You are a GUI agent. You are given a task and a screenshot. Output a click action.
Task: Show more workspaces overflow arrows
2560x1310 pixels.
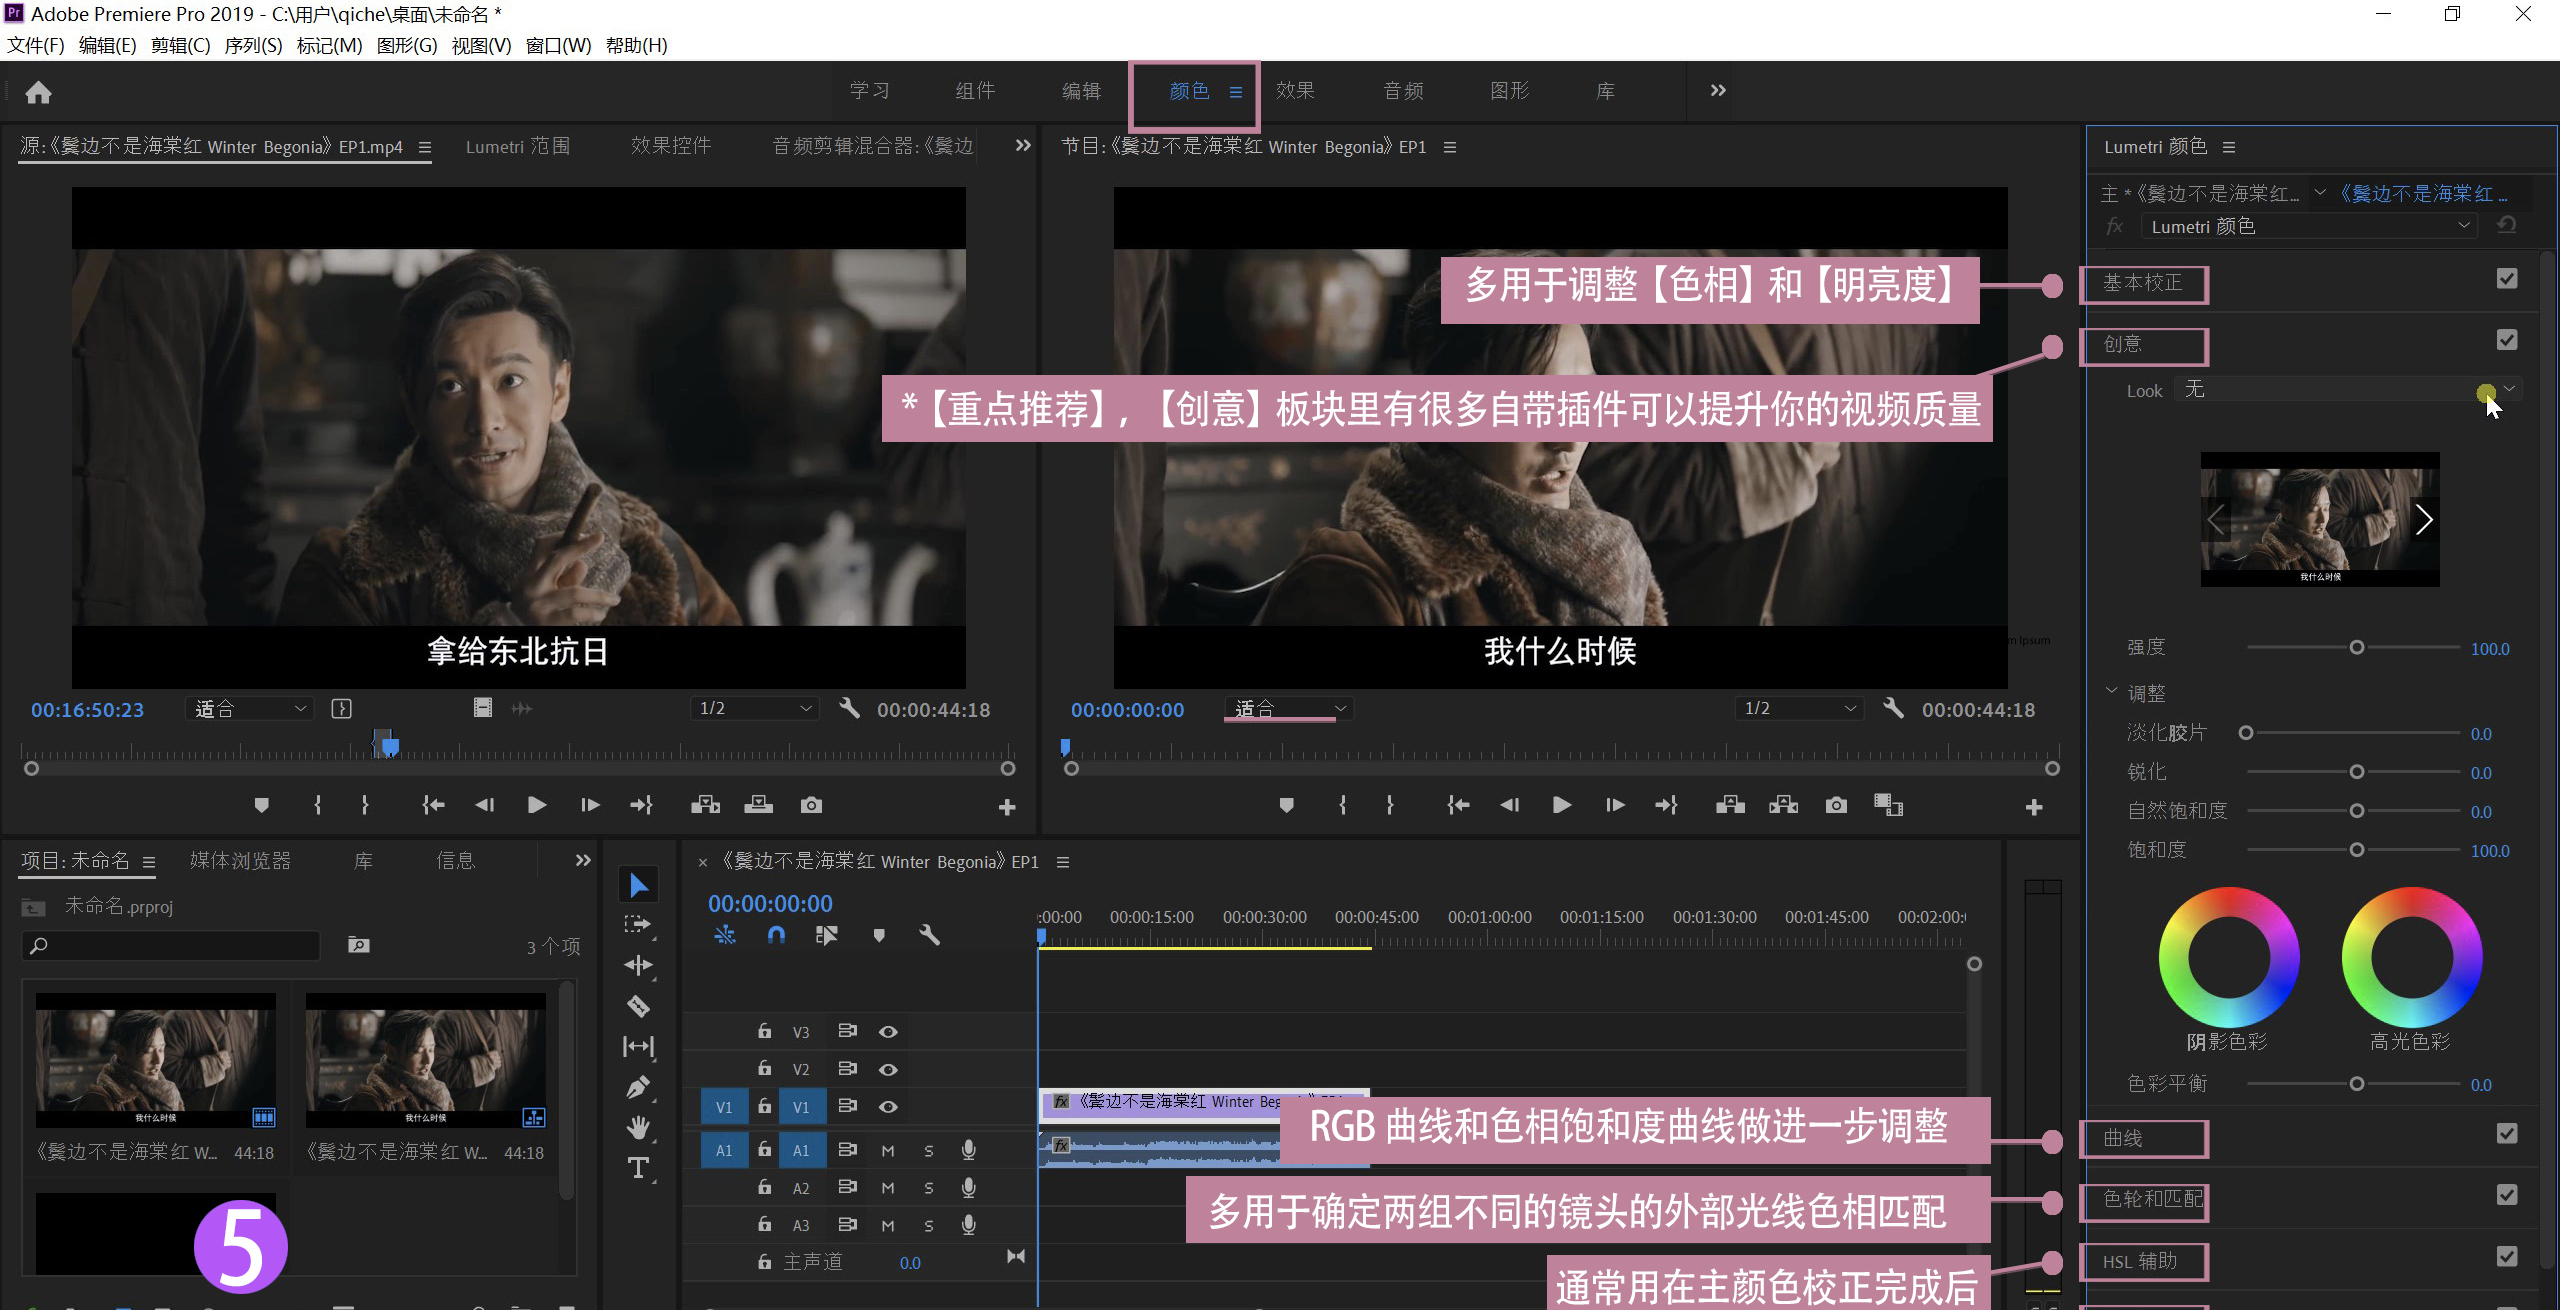coord(1718,91)
